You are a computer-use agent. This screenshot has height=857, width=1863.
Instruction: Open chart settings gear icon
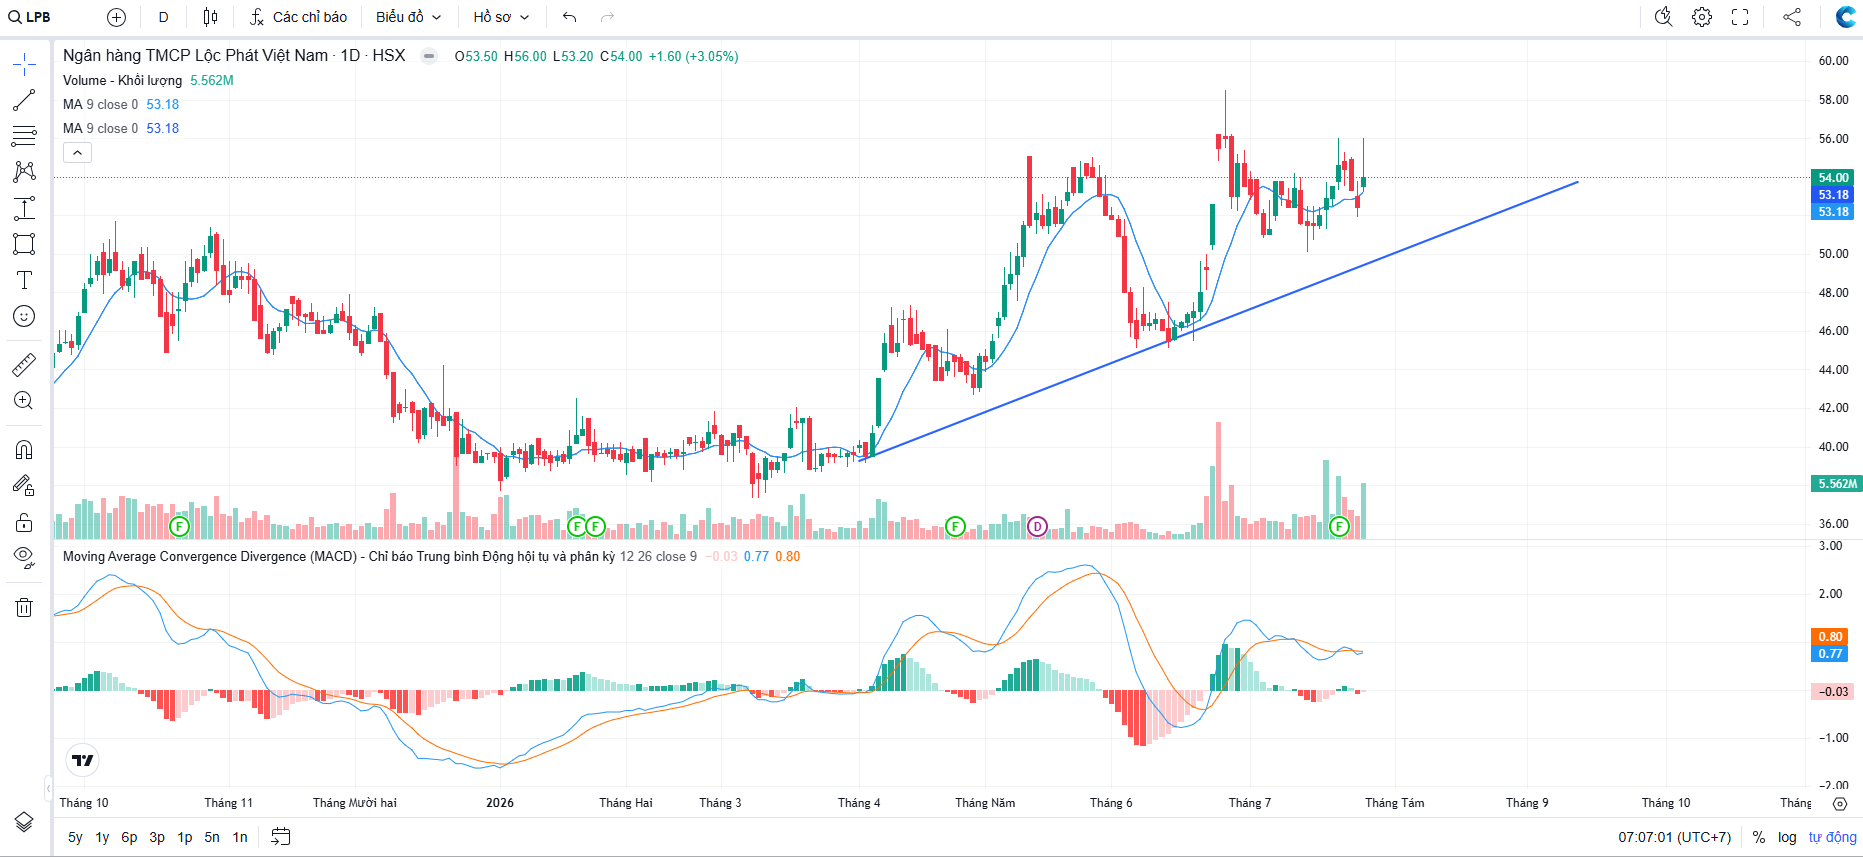pos(1702,17)
